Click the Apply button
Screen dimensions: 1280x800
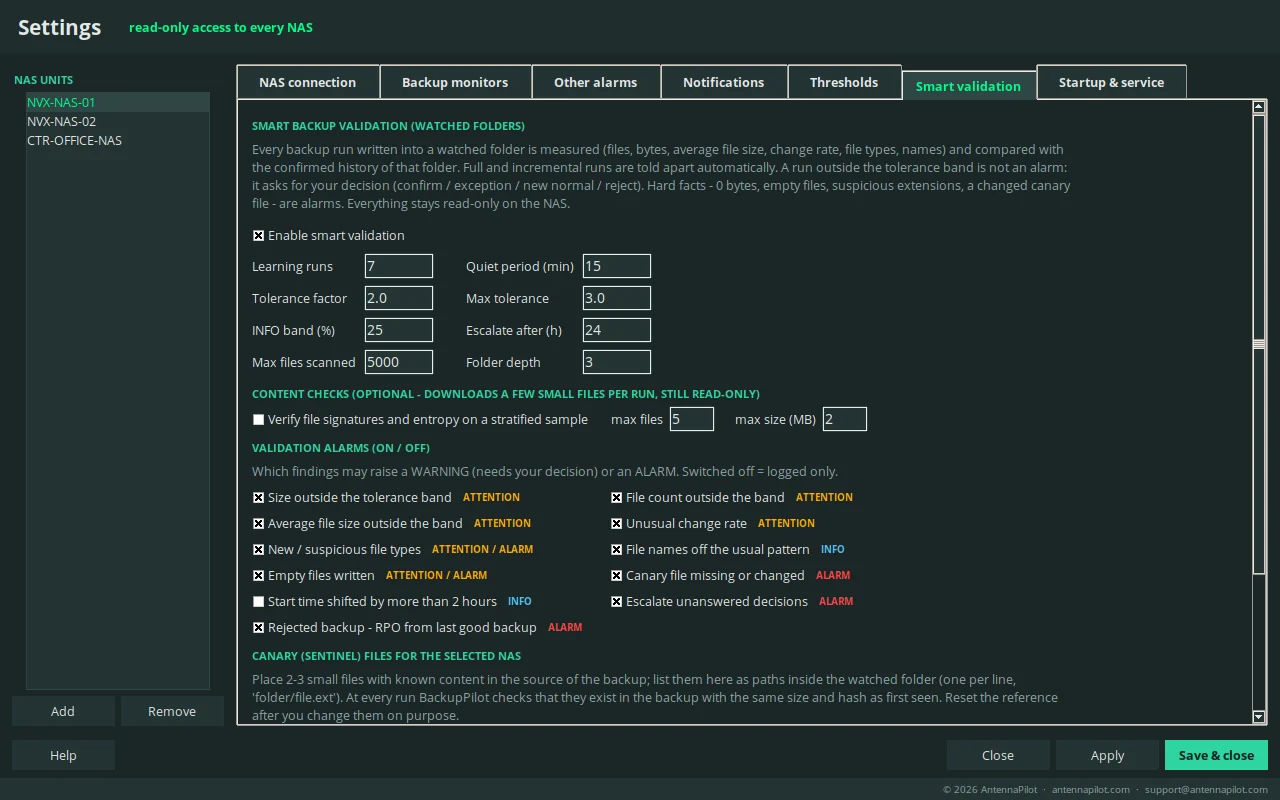tap(1107, 755)
